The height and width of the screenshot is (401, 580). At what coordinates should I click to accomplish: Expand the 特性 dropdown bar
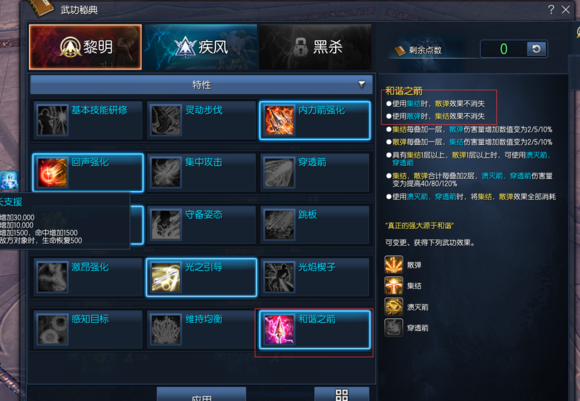[x=202, y=85]
